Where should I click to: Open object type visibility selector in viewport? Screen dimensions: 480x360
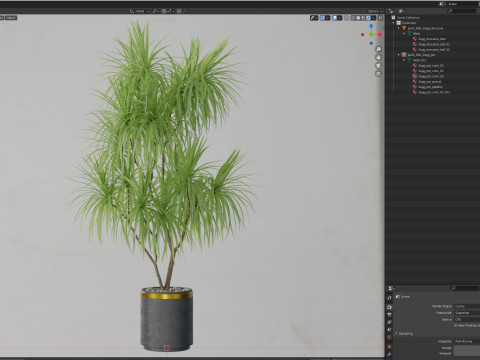(x=314, y=18)
